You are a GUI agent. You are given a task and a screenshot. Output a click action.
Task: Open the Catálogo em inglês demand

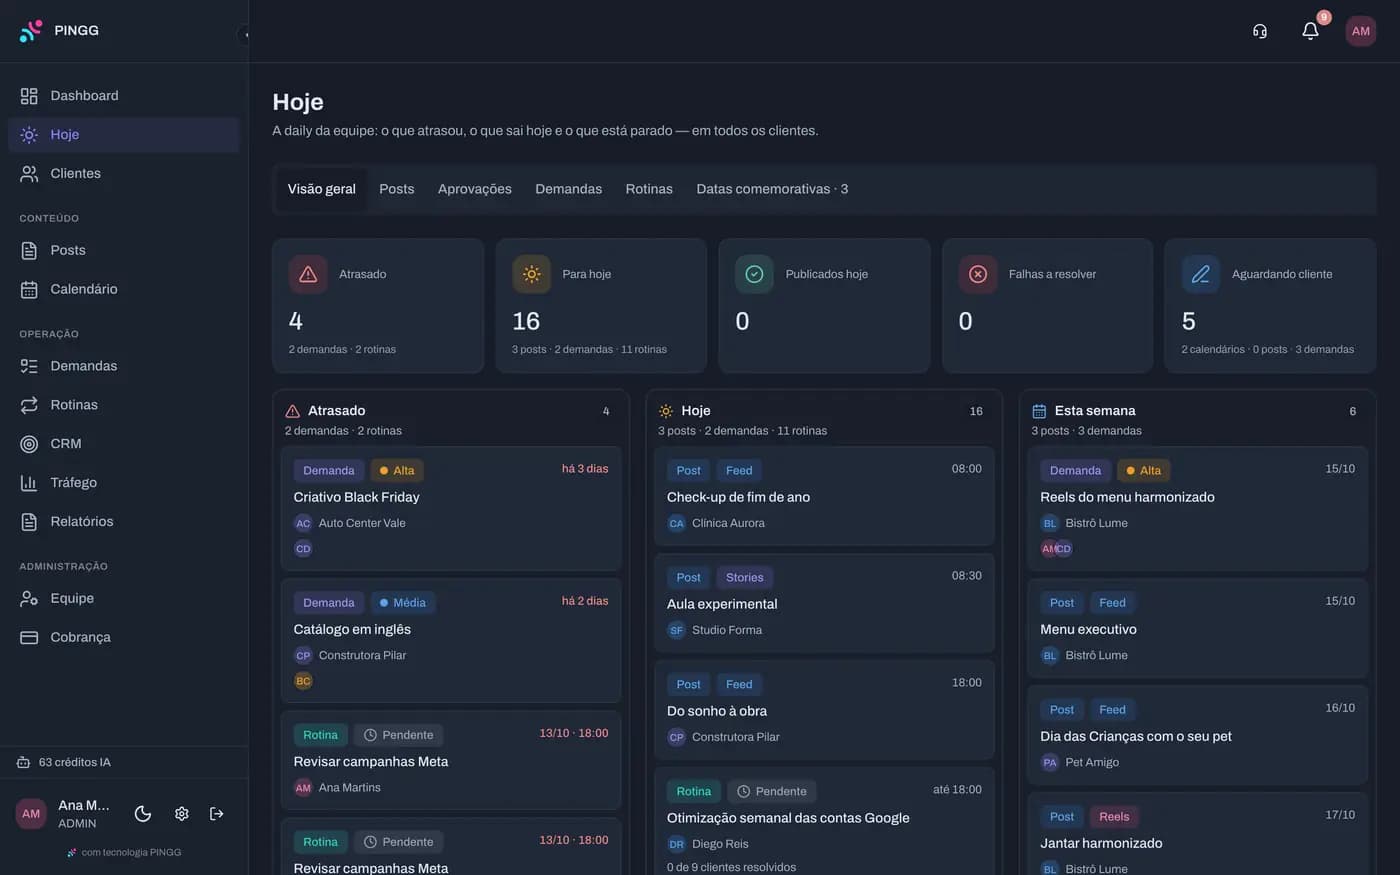(451, 641)
